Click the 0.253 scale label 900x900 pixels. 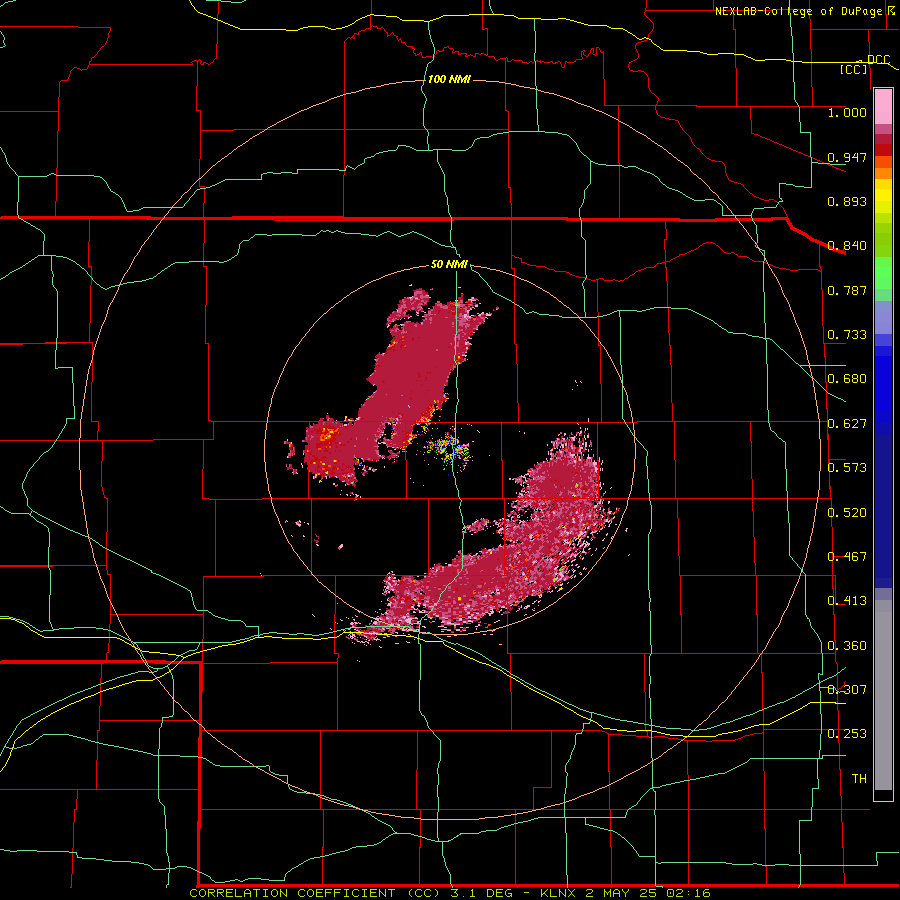pyautogui.click(x=847, y=734)
